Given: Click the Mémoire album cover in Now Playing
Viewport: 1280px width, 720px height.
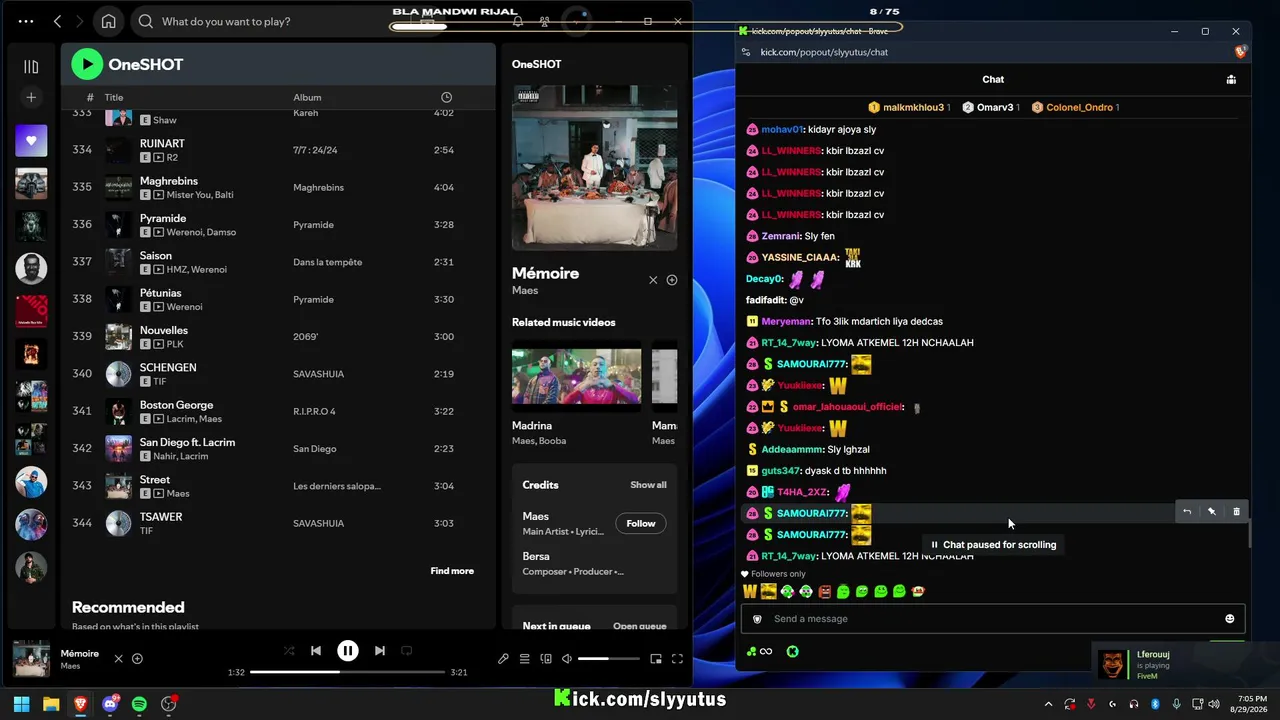Looking at the screenshot, I should pos(594,167).
